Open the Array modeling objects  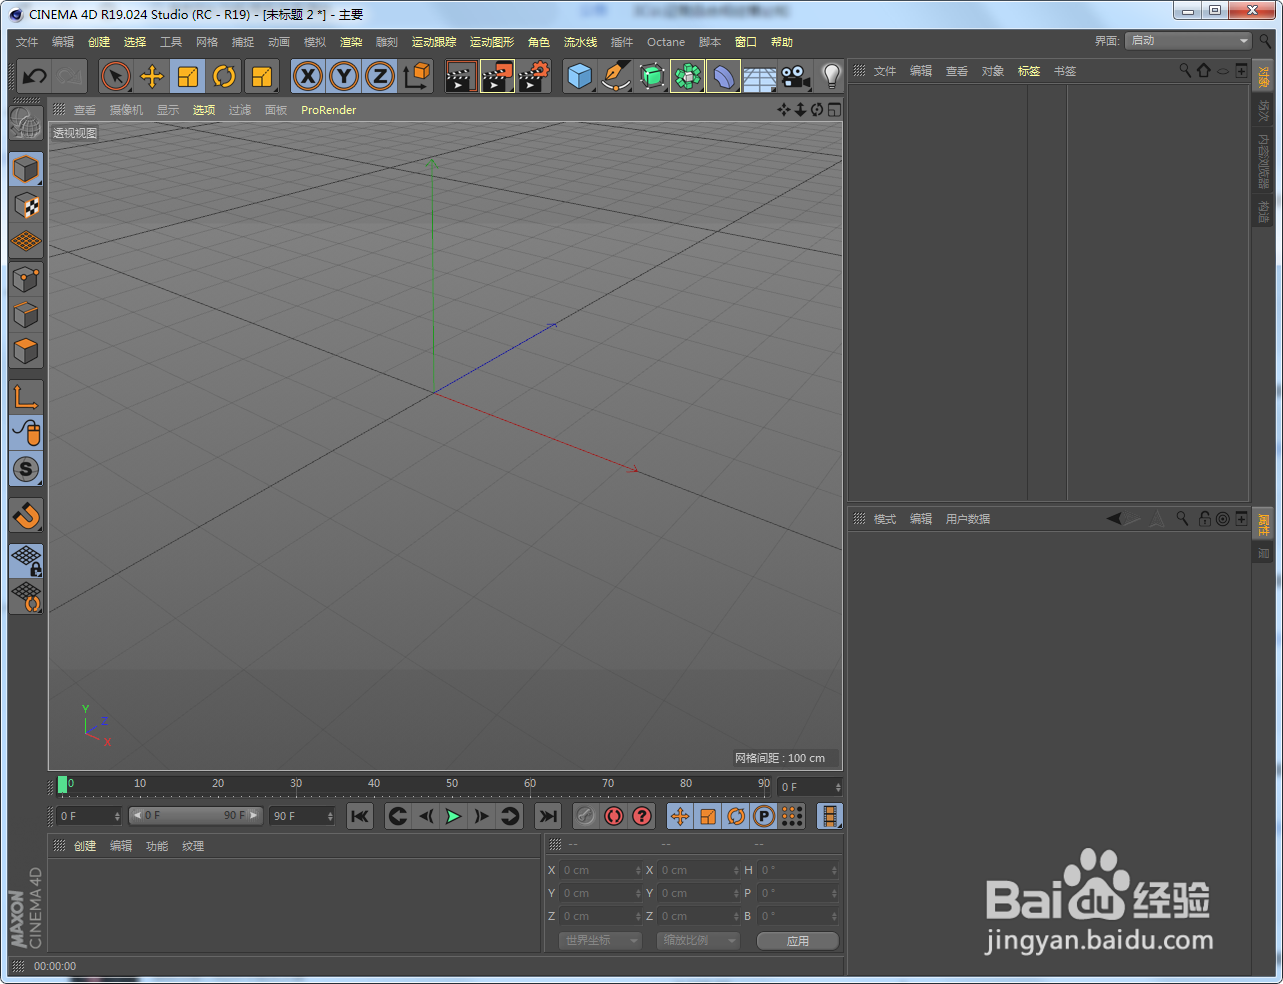(x=687, y=77)
